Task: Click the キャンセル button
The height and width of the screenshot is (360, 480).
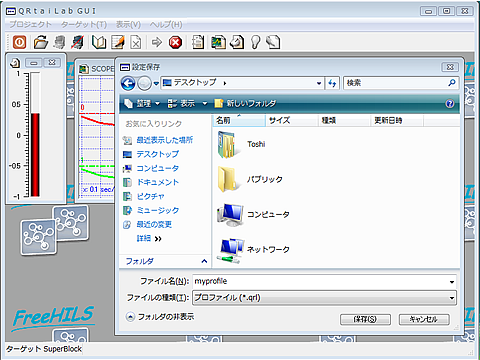Action: (x=424, y=319)
